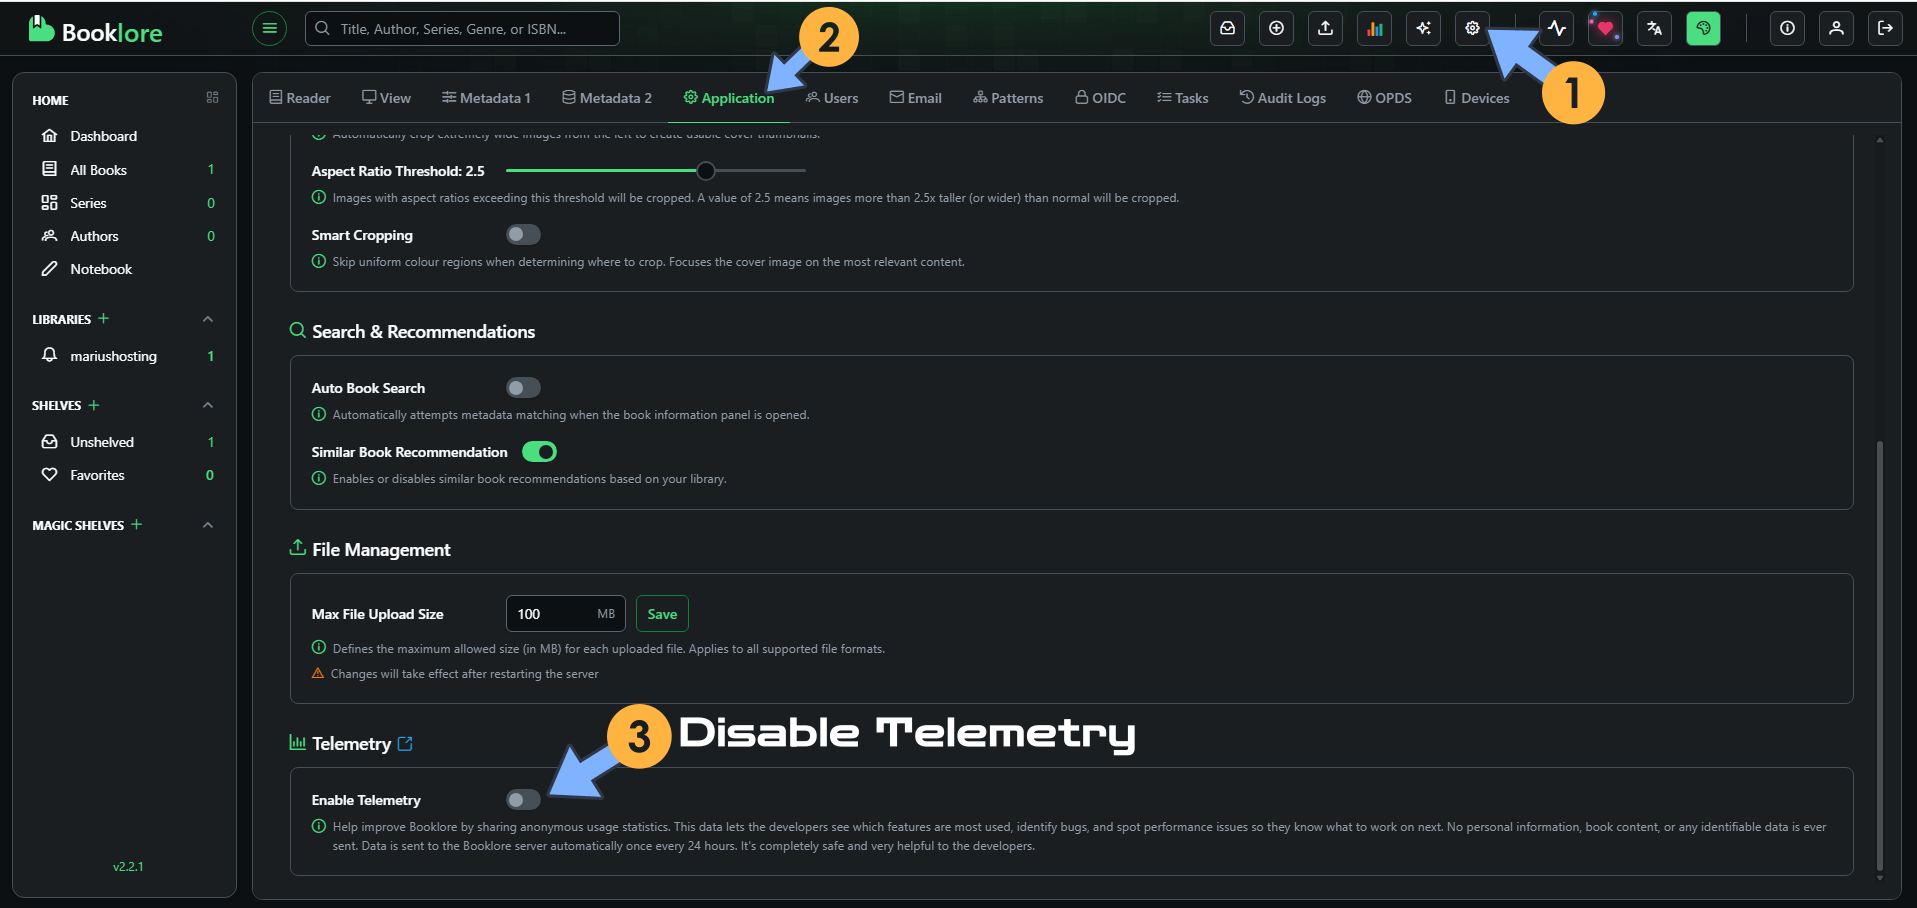Disable Similar Book Recommendation
The image size is (1917, 908).
(538, 451)
